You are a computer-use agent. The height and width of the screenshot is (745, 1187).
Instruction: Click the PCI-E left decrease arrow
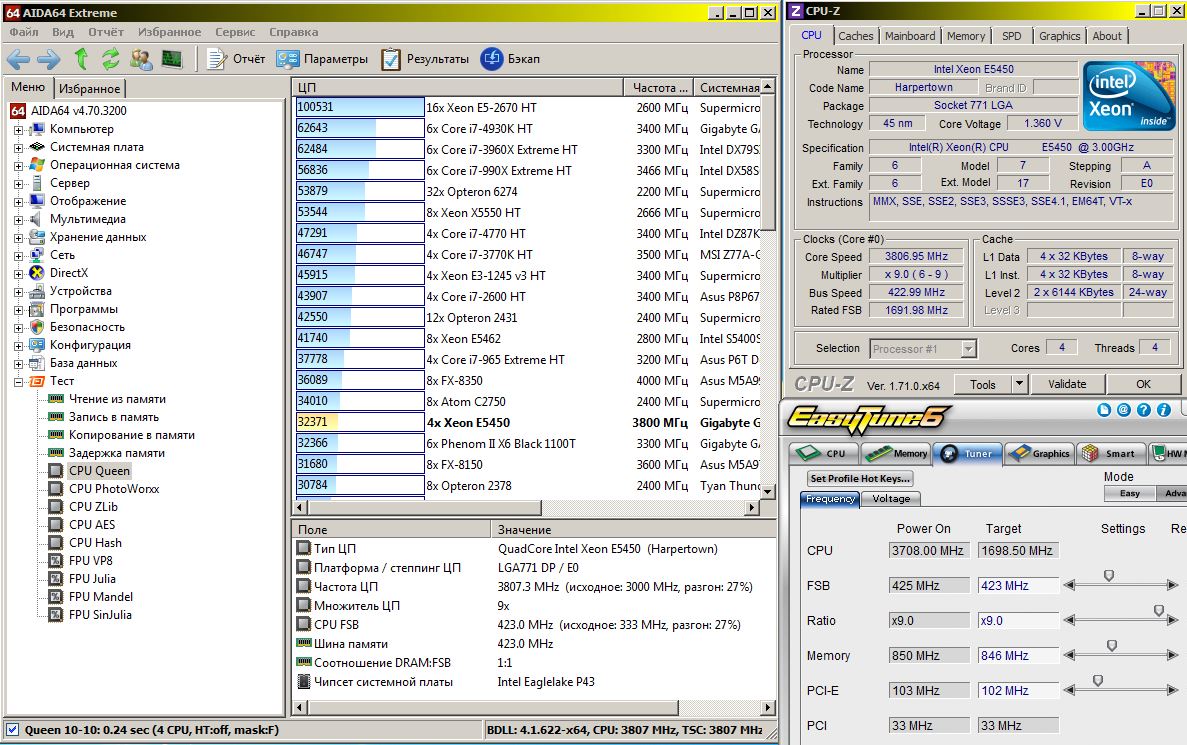[1069, 690]
